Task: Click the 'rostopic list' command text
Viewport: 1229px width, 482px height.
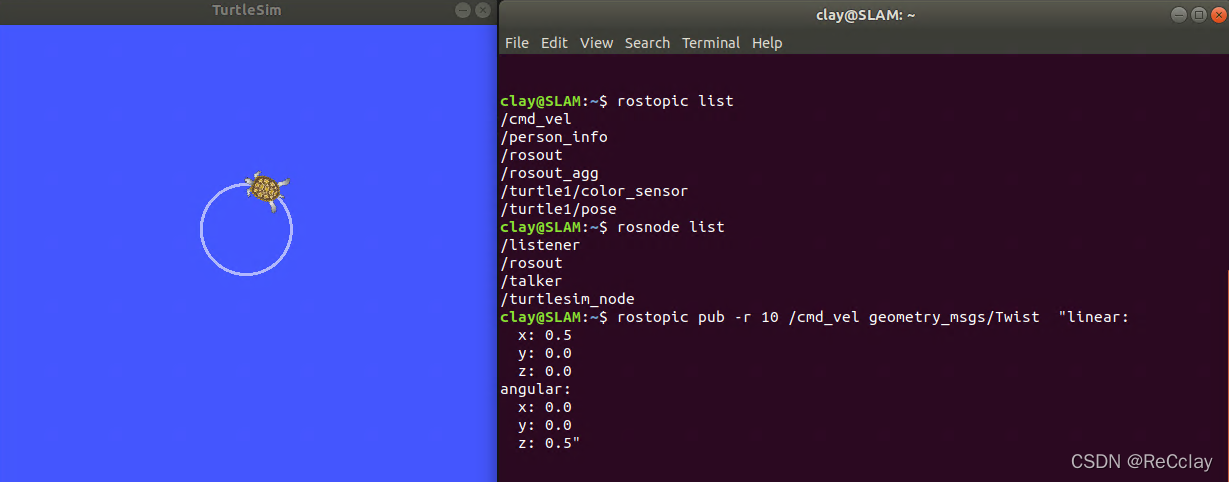Action: (x=675, y=101)
